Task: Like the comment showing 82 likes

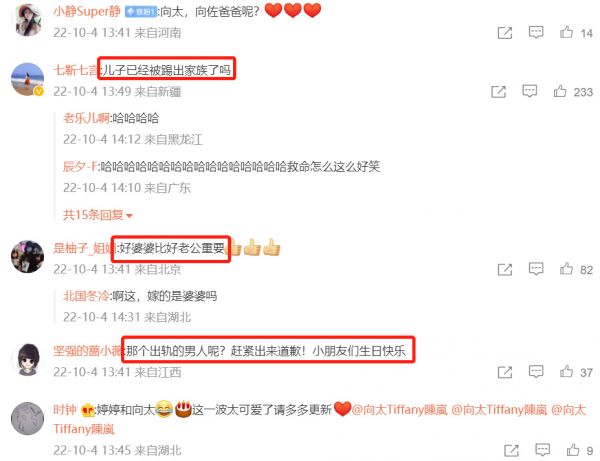Action: click(566, 269)
